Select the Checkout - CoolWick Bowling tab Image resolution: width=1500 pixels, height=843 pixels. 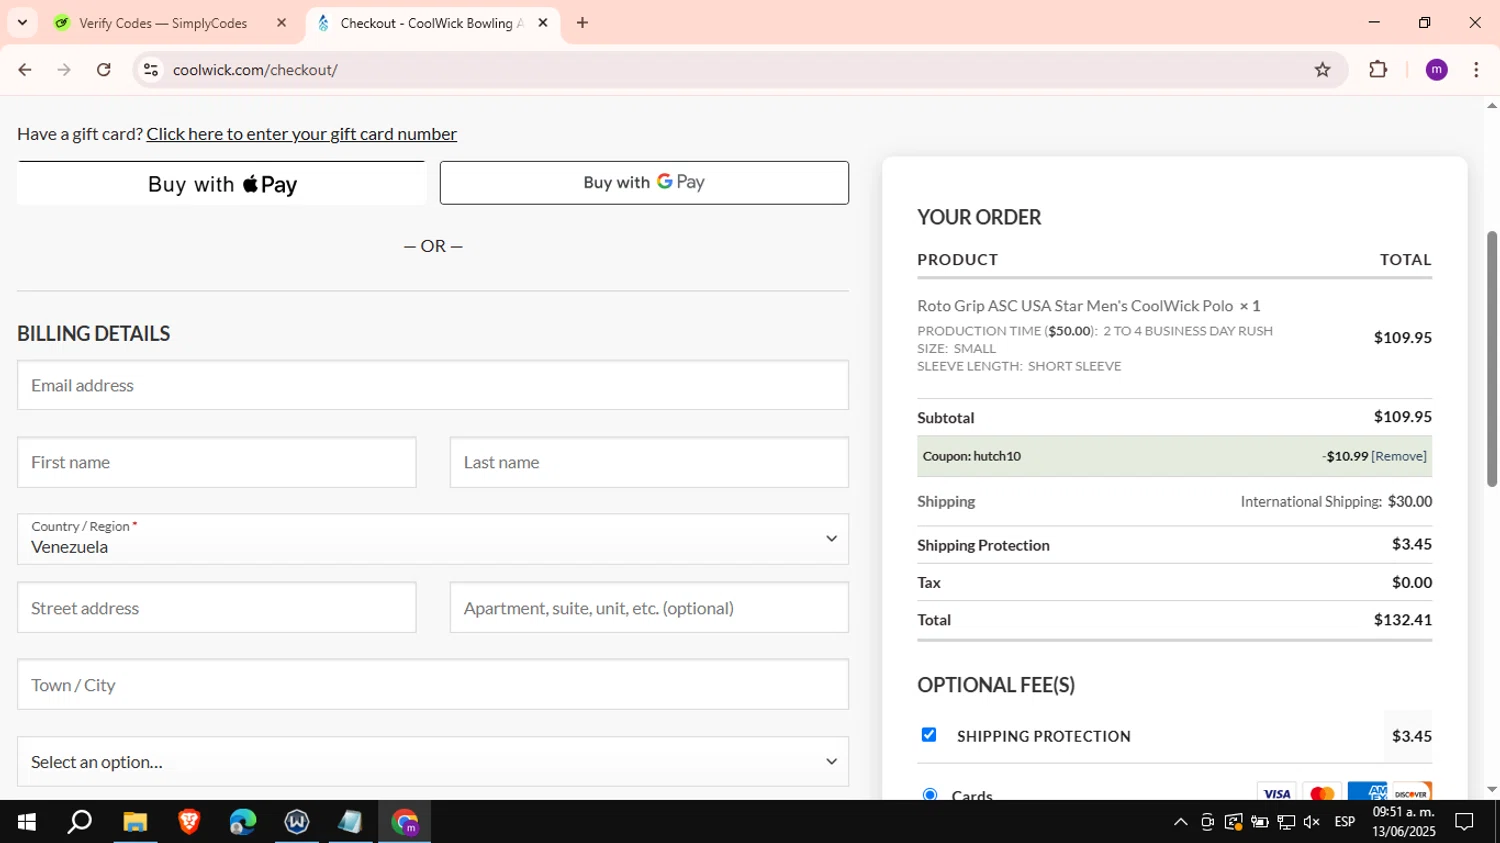pos(433,23)
